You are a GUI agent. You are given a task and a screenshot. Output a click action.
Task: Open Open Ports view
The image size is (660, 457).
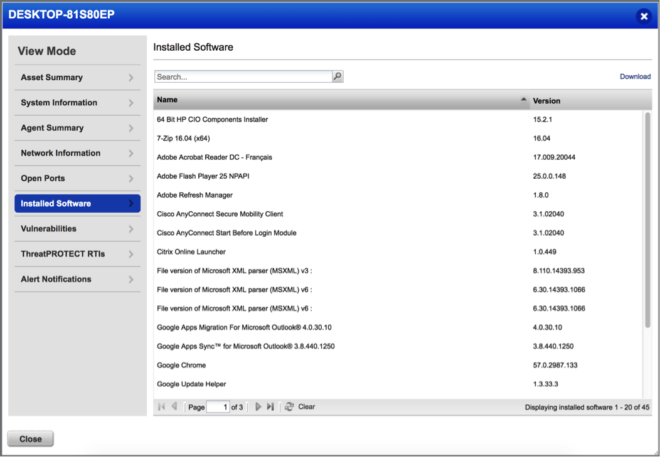coord(77,178)
